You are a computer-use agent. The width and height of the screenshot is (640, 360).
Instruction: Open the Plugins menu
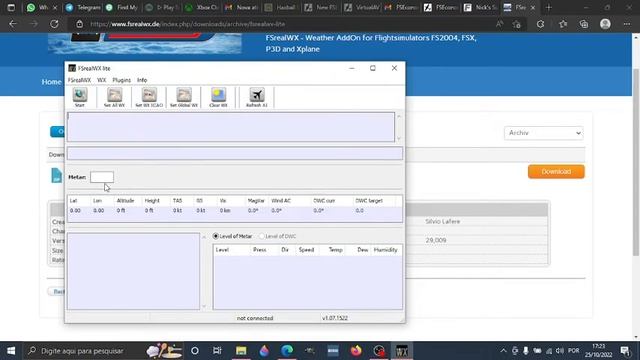click(122, 80)
